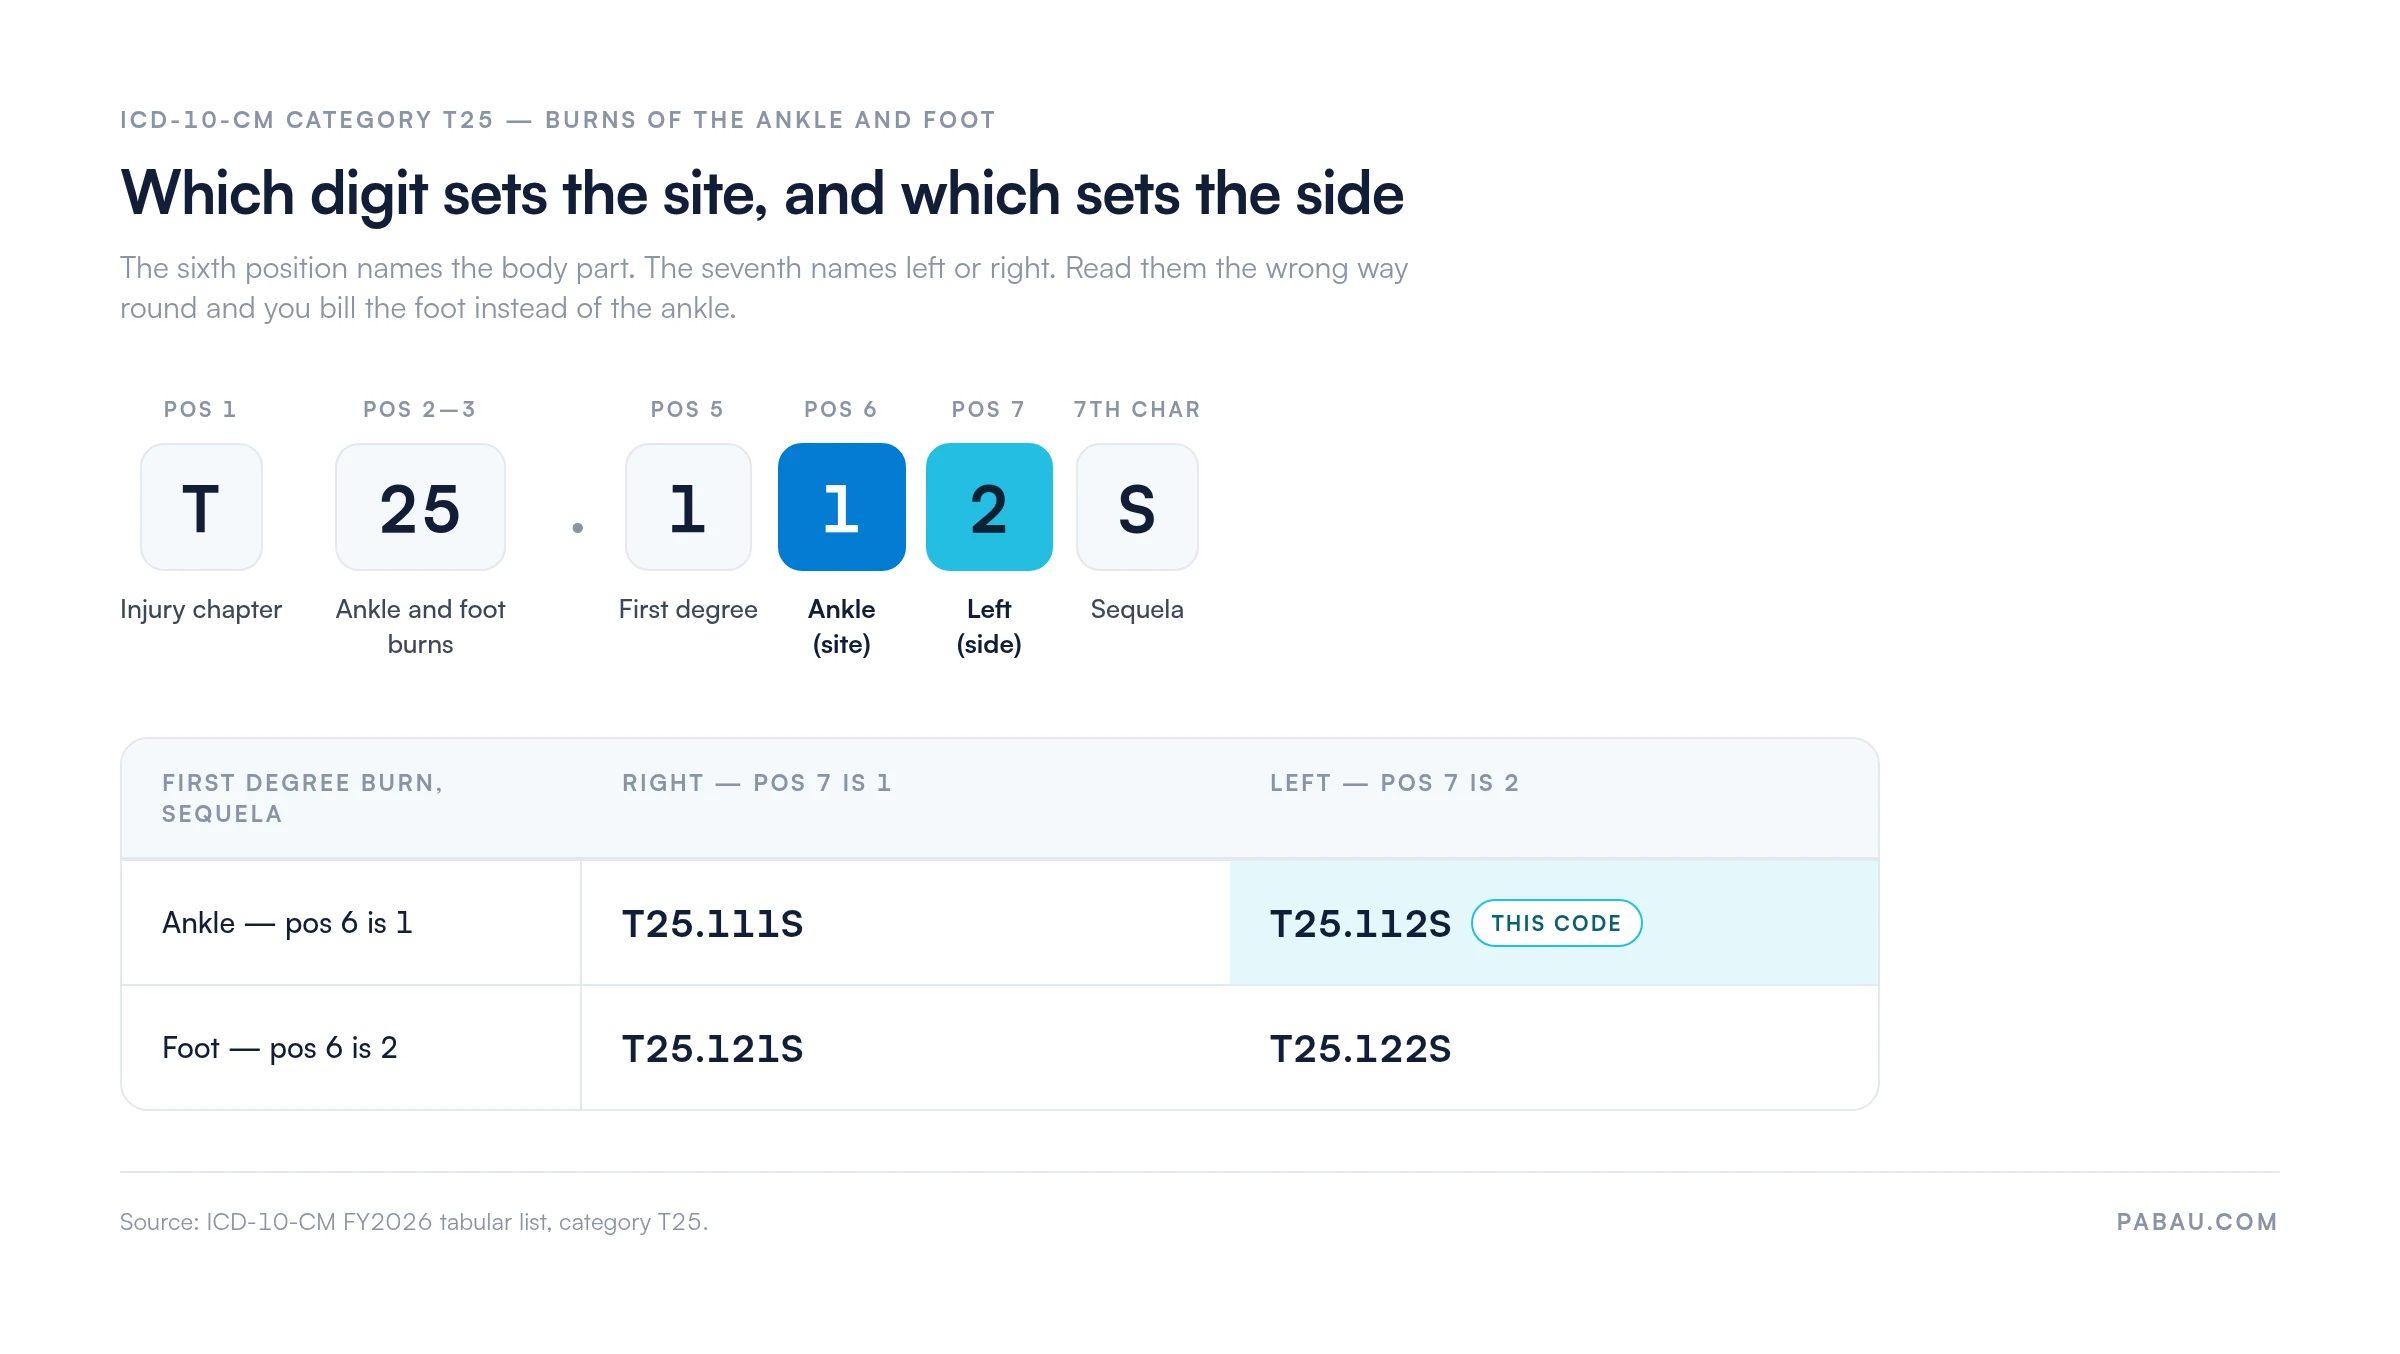Click the decimal point dot between tiles
This screenshot has height=1354, width=2400.
click(x=578, y=528)
